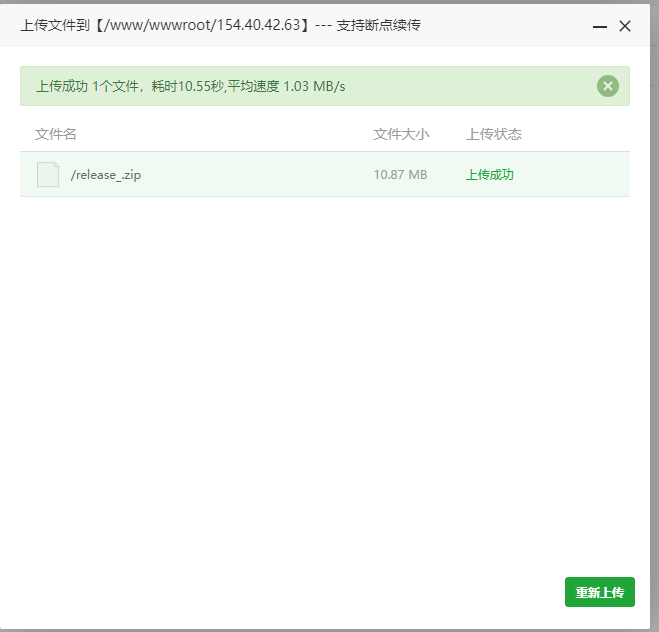Select the /release_.zip file name

106,175
